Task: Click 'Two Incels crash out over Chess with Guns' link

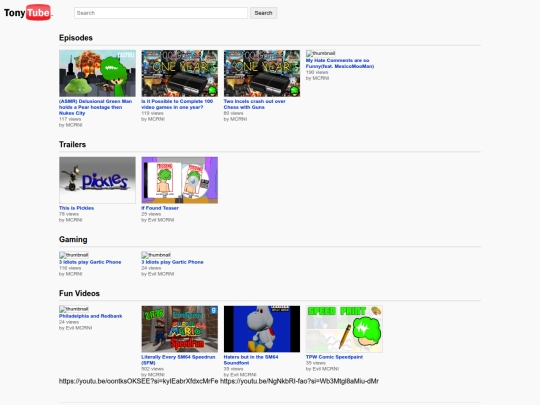Action: tap(255, 104)
